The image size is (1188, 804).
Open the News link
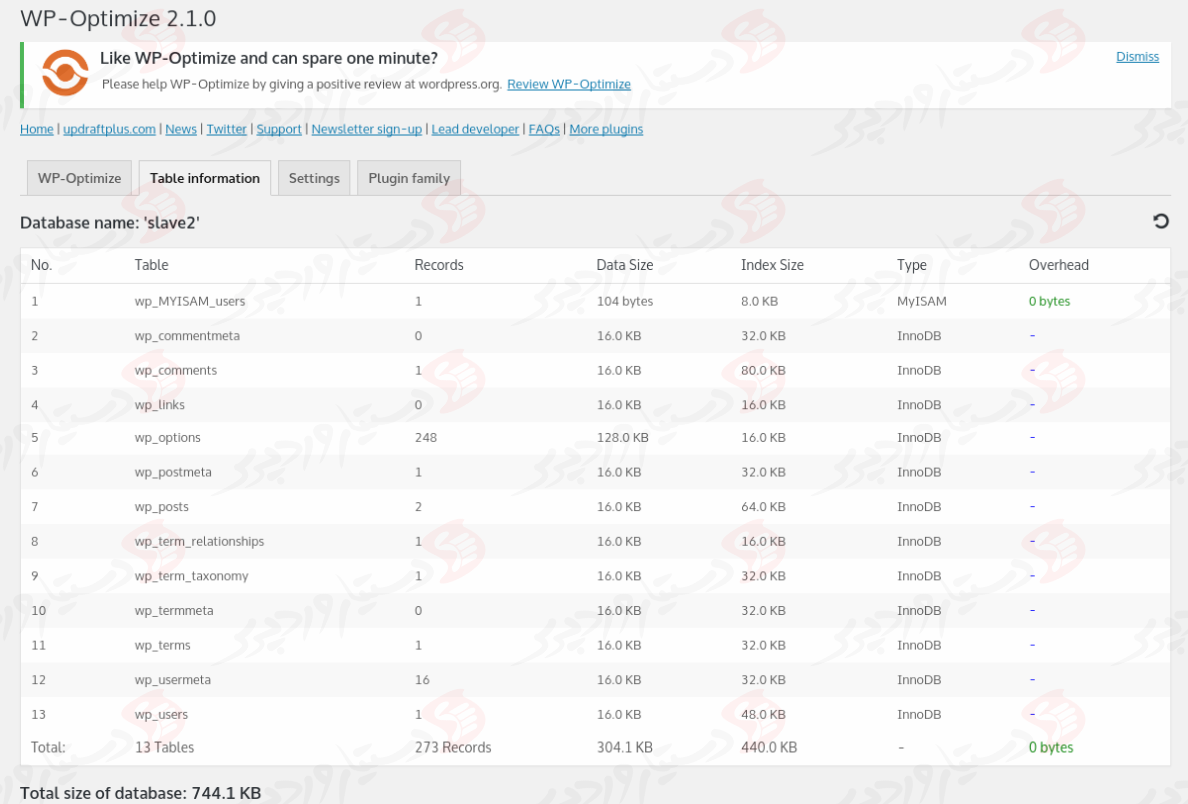(x=180, y=129)
